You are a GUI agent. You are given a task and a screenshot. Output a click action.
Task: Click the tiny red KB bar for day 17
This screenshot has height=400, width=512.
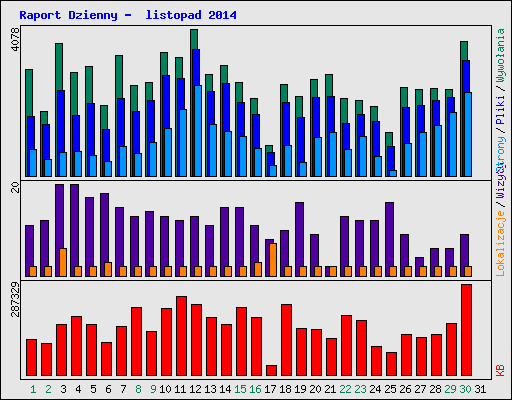pyautogui.click(x=271, y=370)
